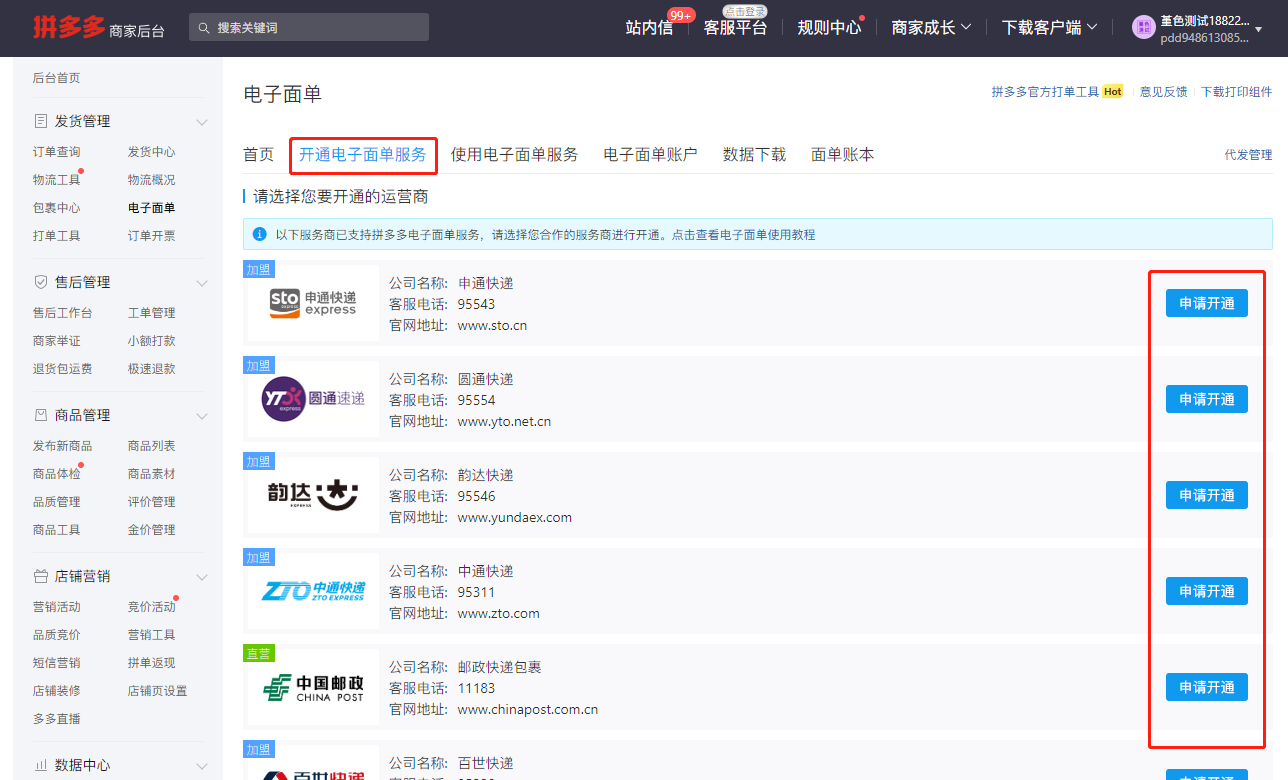Click the 下载打印组件 link
The width and height of the screenshot is (1288, 780).
click(1237, 92)
